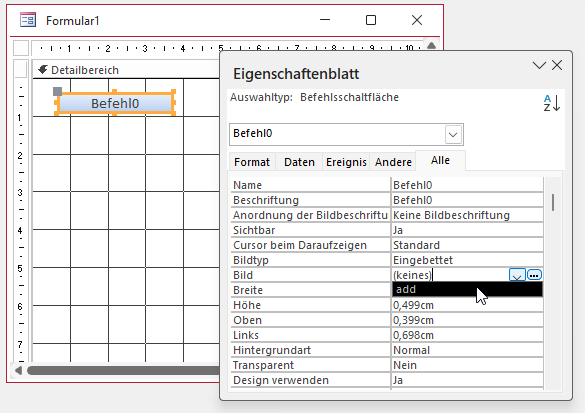Image resolution: width=585 pixels, height=413 pixels.
Task: Select the Hintergrundart property label
Action: point(310,350)
